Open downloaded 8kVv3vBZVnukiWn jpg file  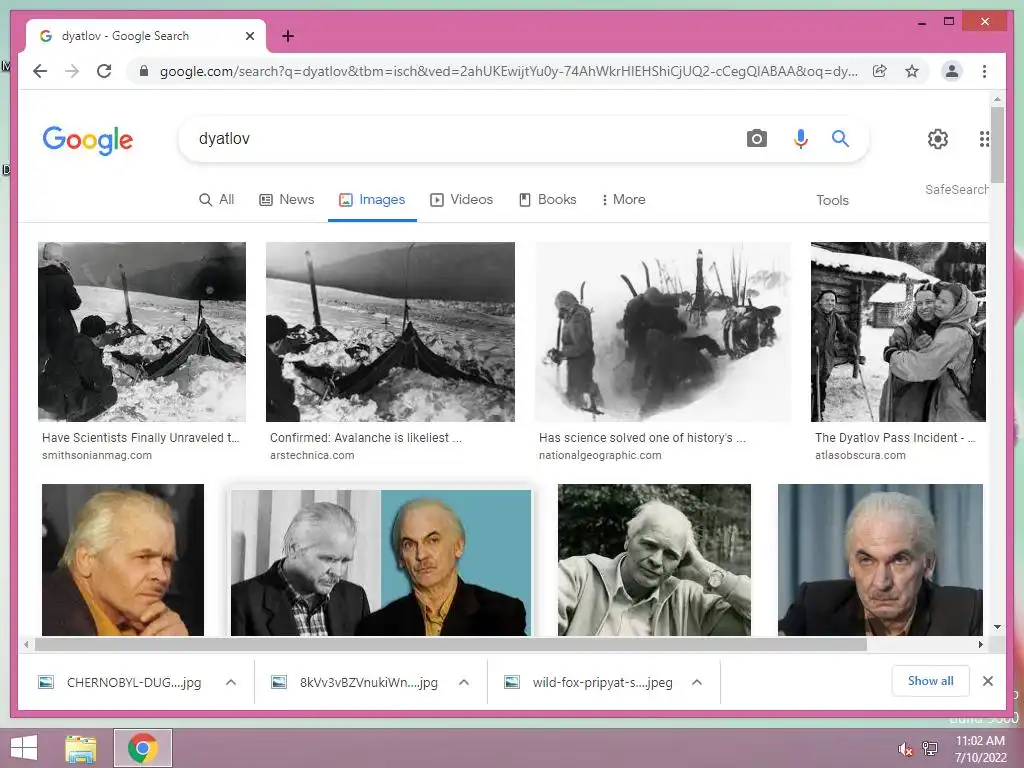(356, 682)
